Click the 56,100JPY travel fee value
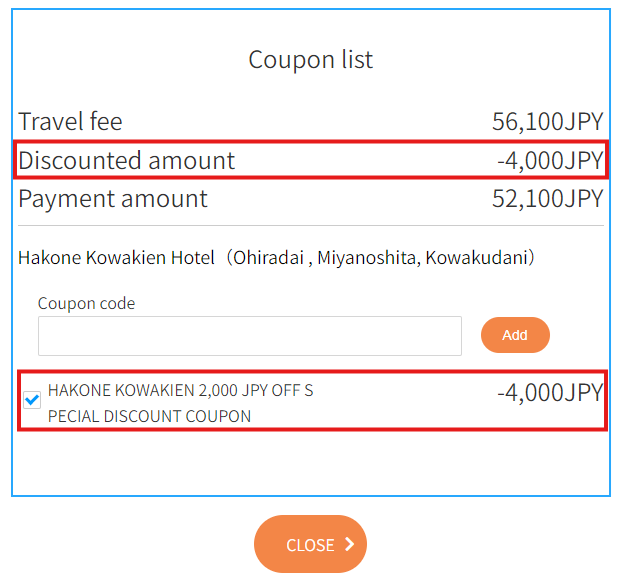The height and width of the screenshot is (579, 622). (x=547, y=122)
